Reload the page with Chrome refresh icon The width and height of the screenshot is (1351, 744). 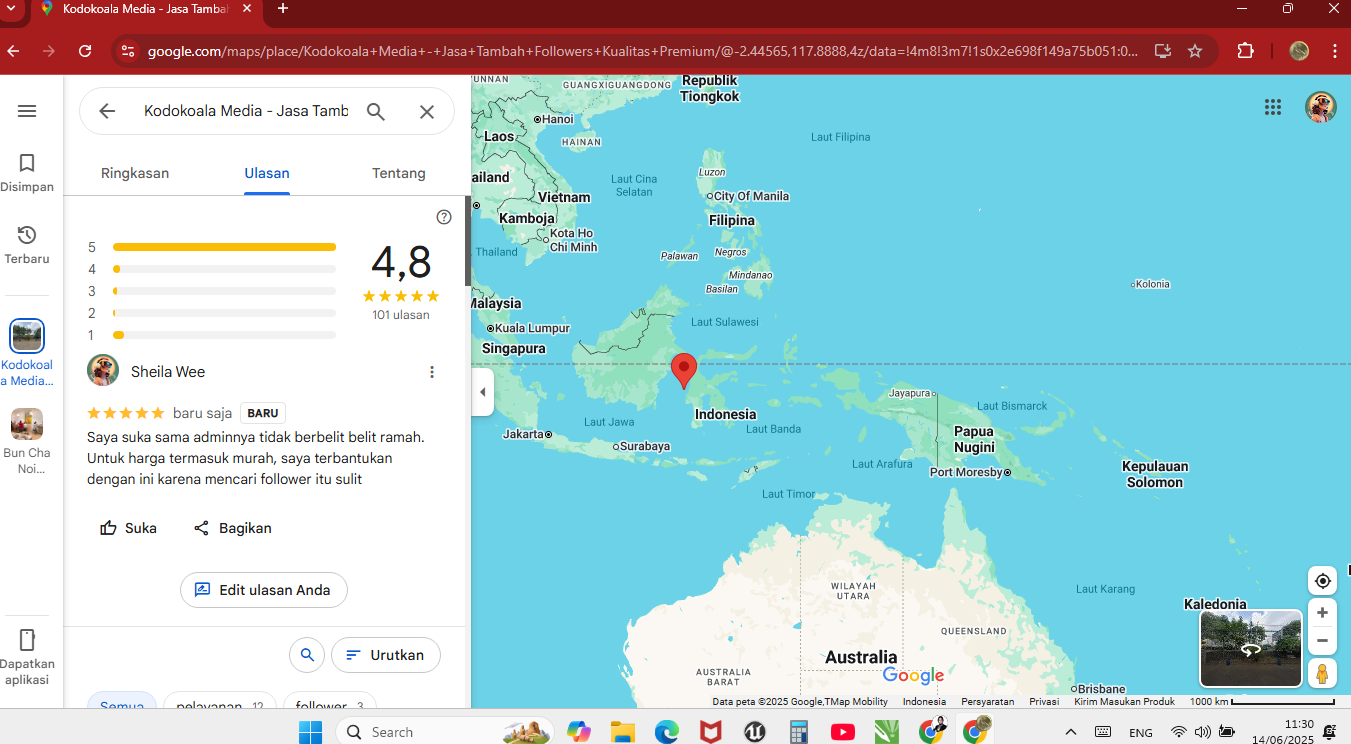click(x=85, y=51)
